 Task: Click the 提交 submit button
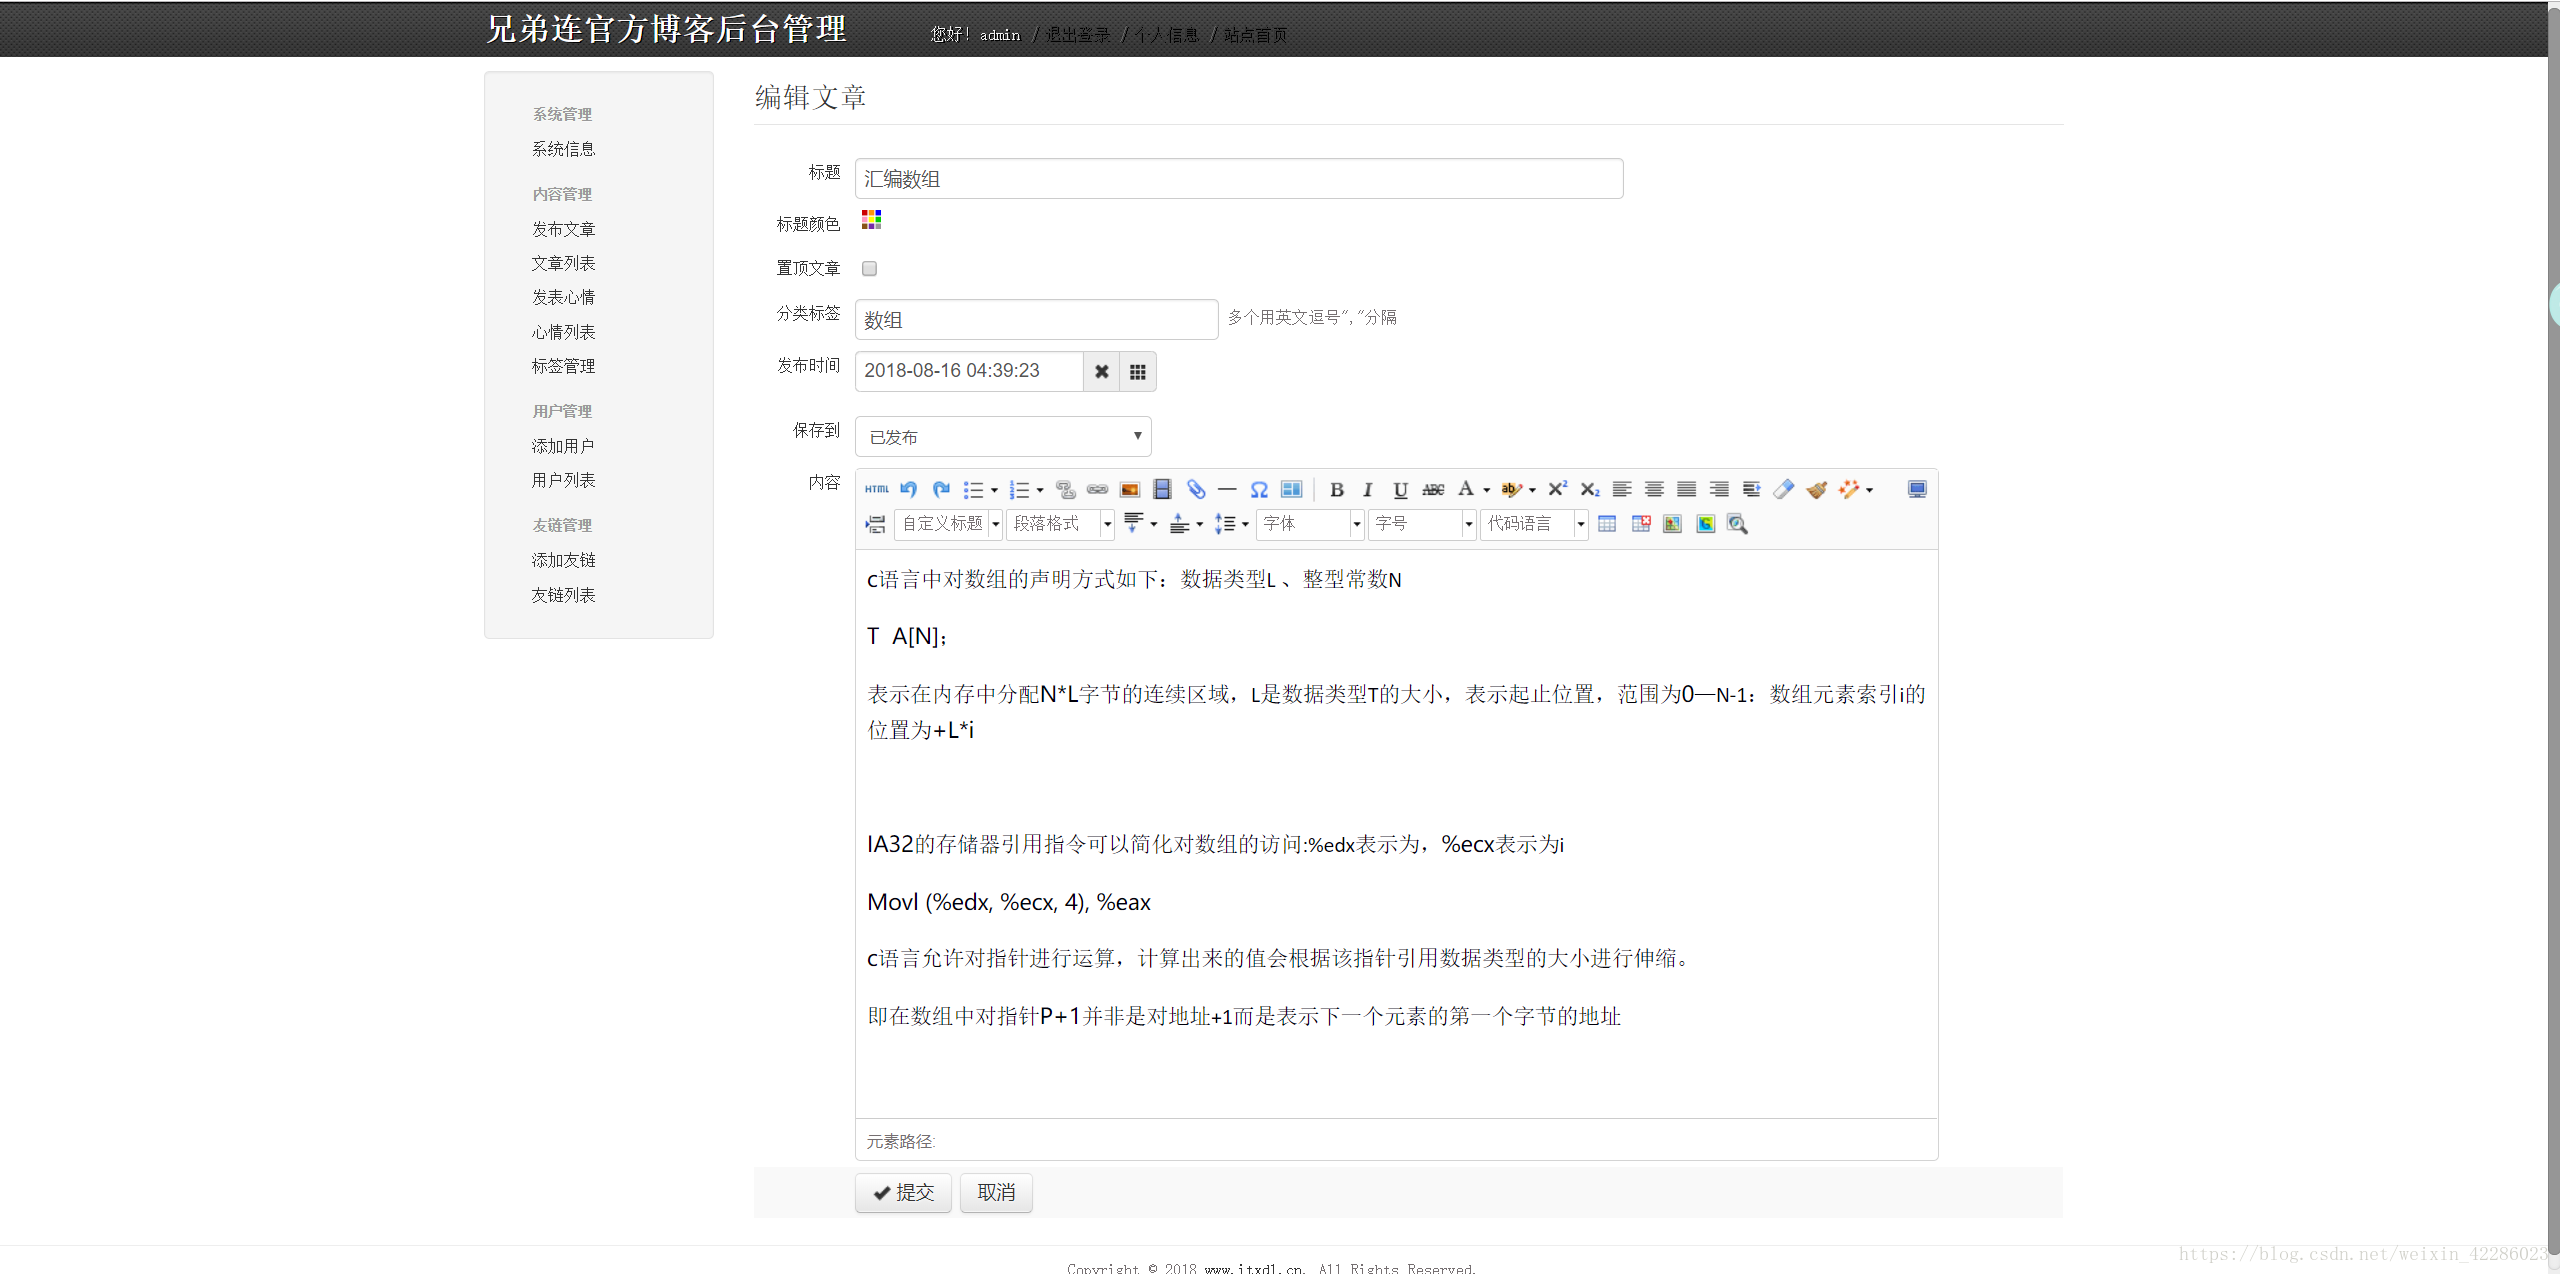[x=903, y=1193]
